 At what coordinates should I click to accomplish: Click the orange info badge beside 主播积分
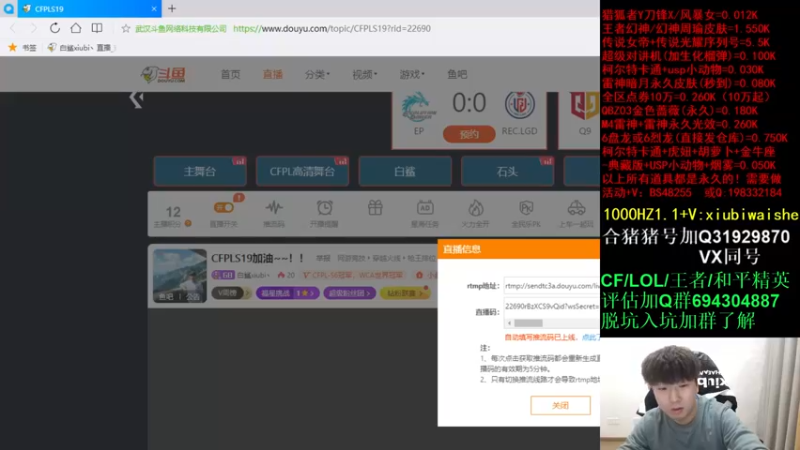click(188, 223)
